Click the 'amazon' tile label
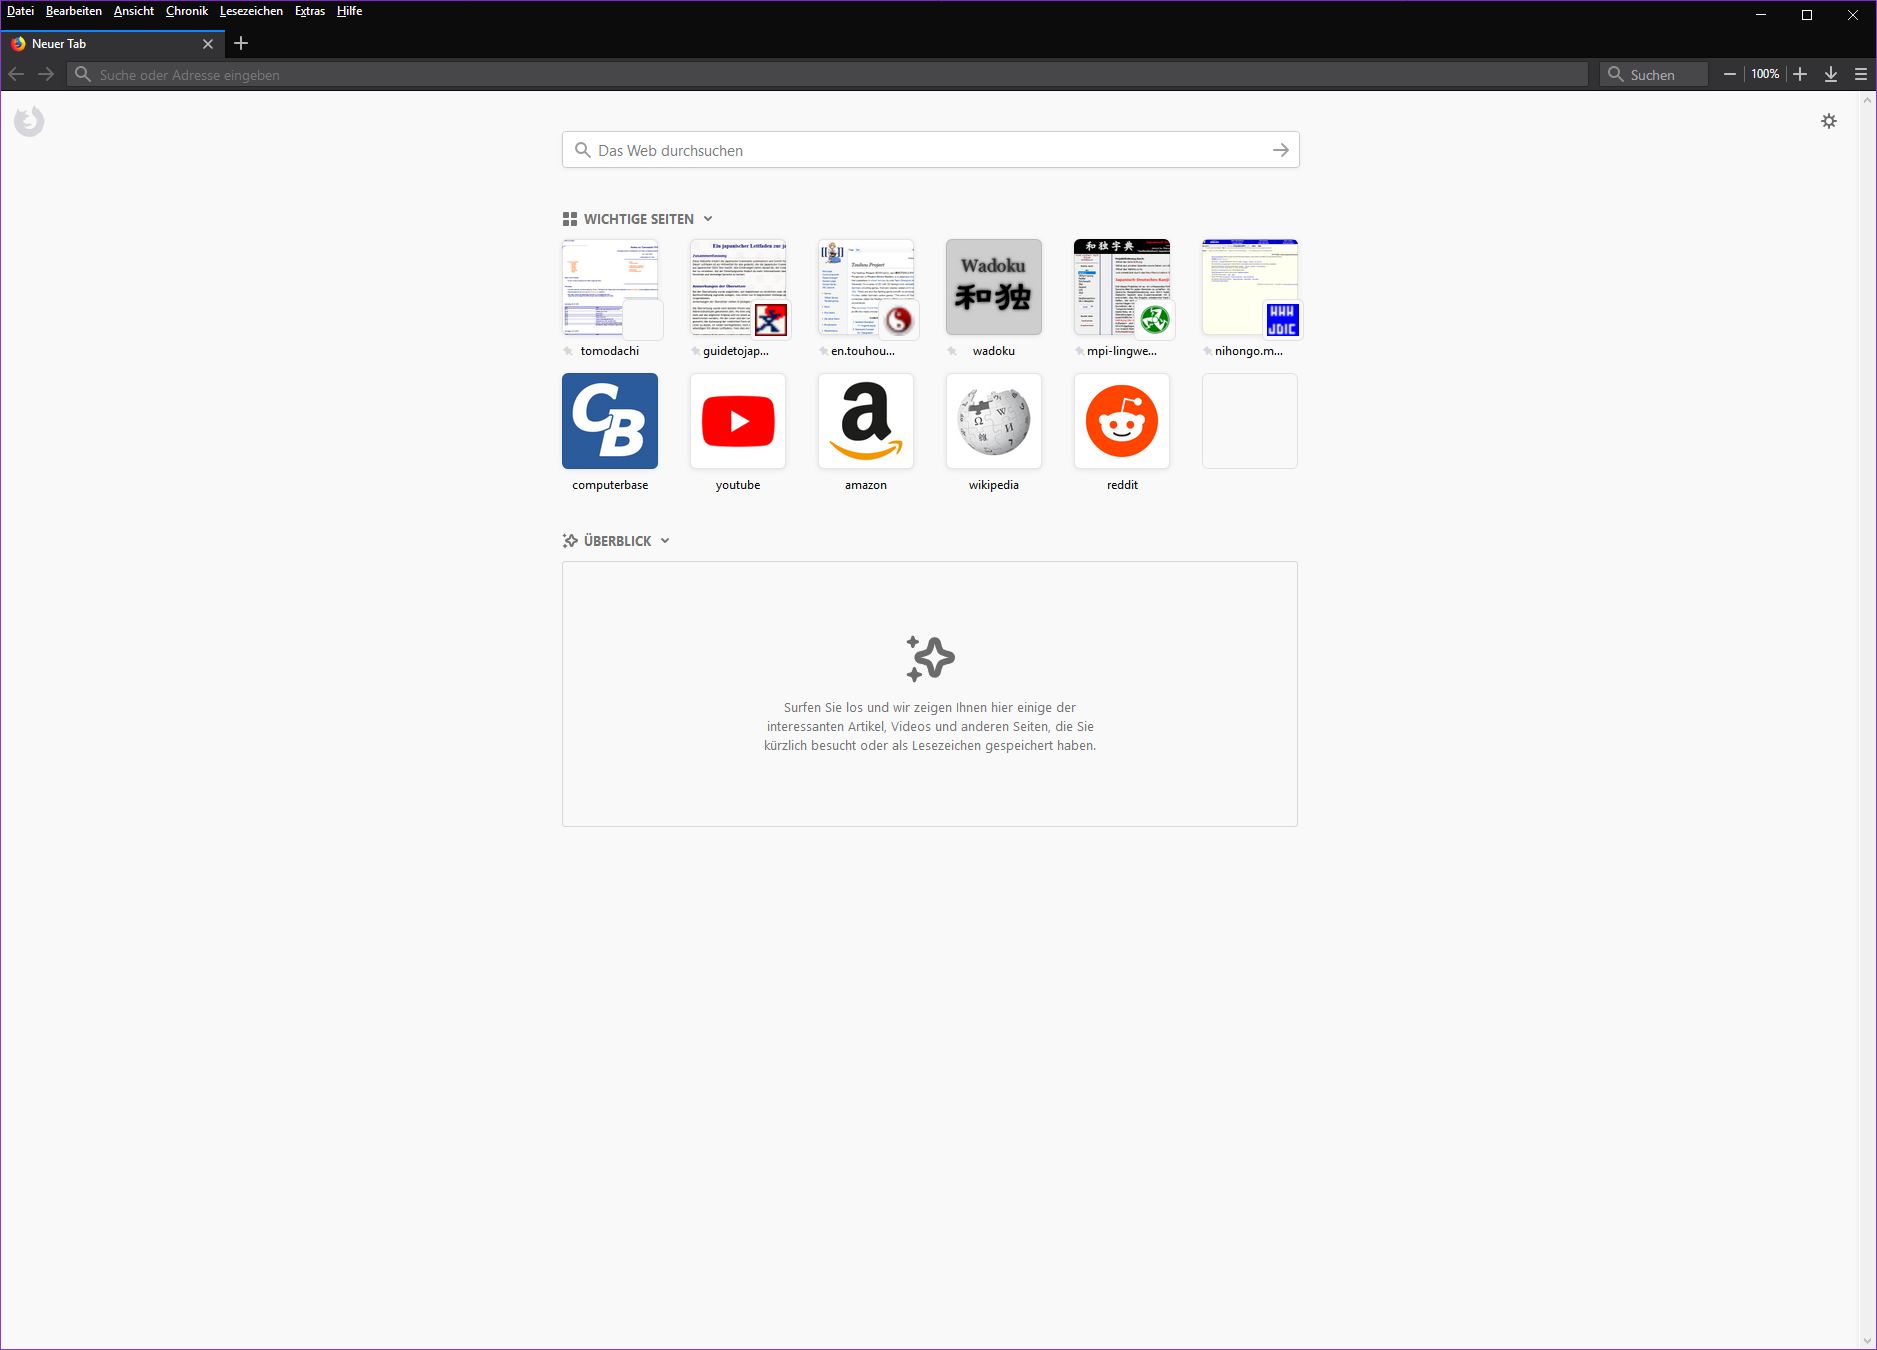Screen dimensions: 1877x1350 click(866, 485)
